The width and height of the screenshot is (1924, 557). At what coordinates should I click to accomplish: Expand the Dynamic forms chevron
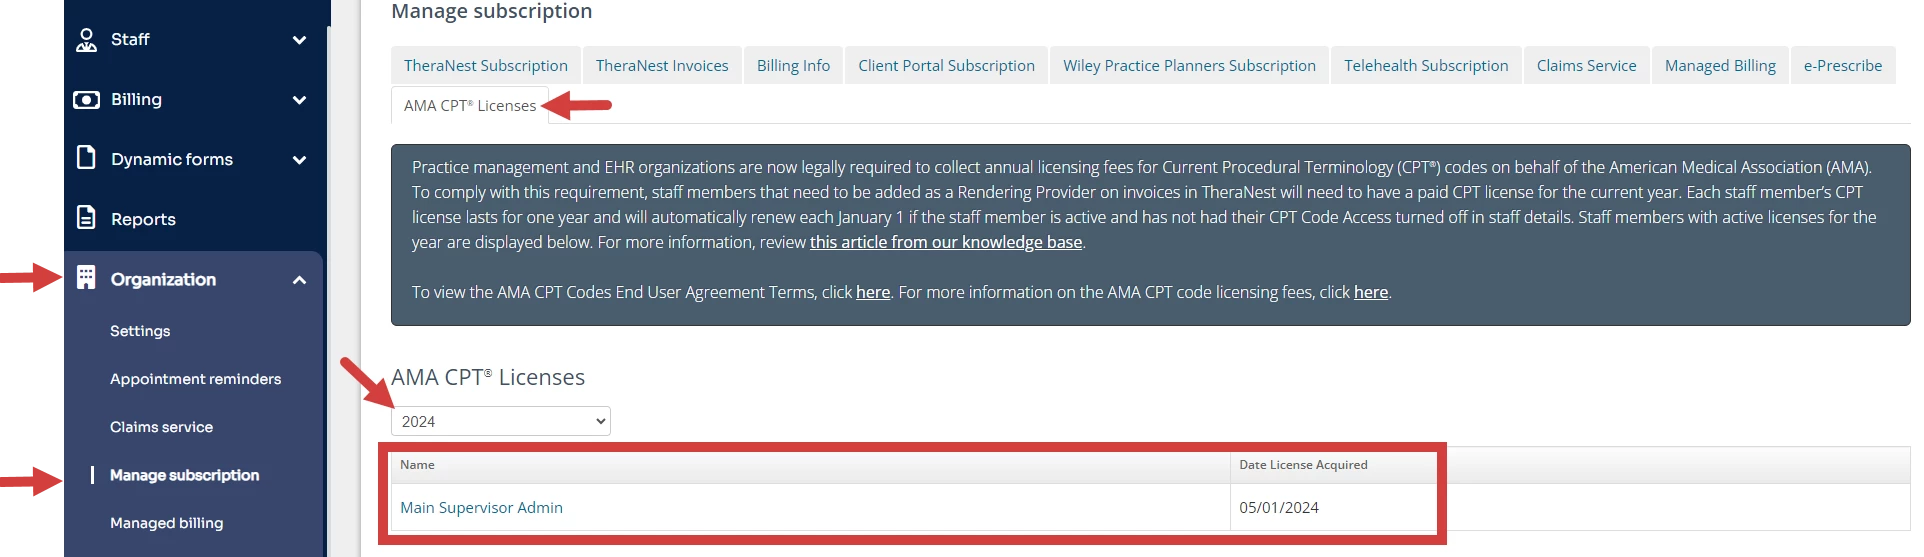point(299,160)
